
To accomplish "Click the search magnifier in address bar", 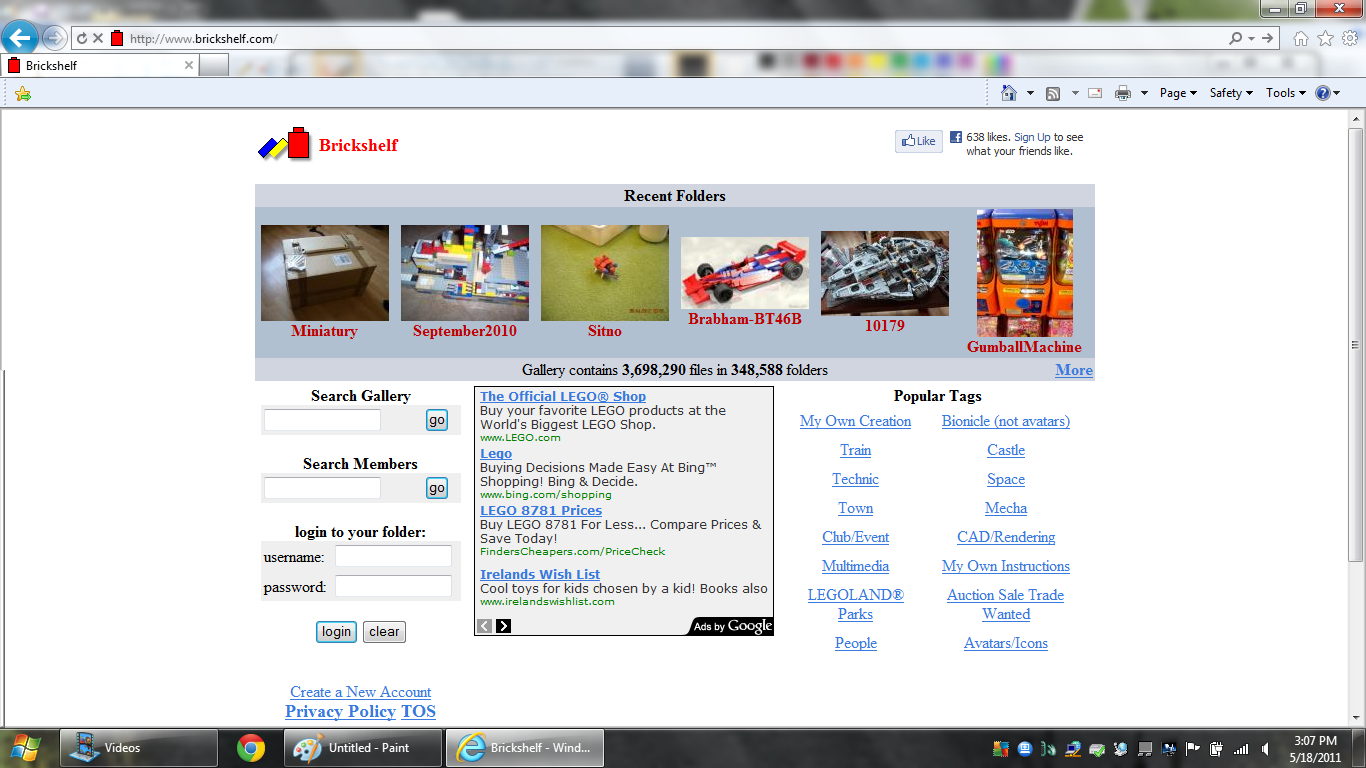I will coord(1237,38).
